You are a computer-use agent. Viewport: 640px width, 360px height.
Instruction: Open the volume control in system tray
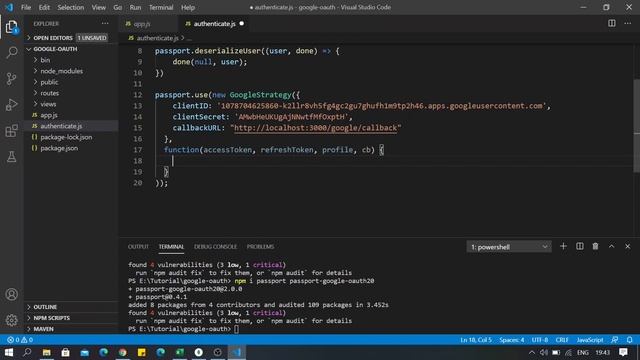click(x=544, y=352)
